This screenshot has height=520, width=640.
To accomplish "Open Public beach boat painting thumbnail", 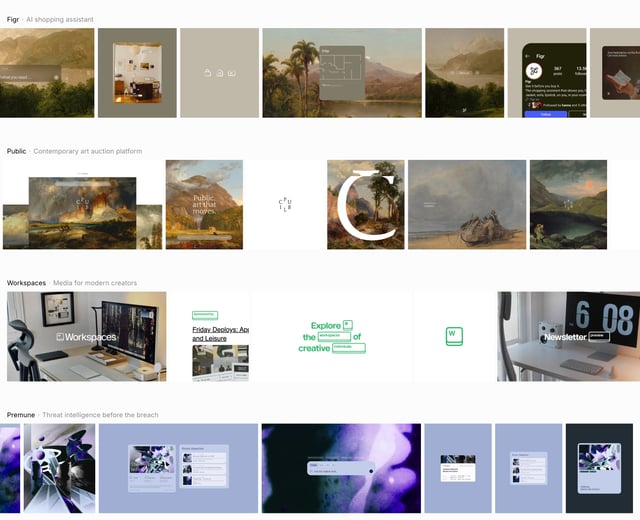I will 467,204.
